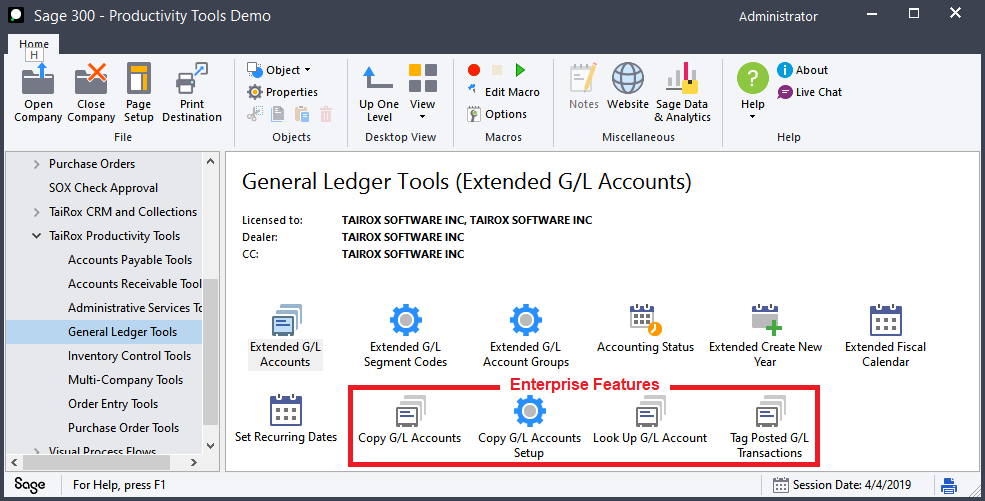Screen dimensions: 985x501
Task: Click the Delete trash icon
Action: (325, 114)
